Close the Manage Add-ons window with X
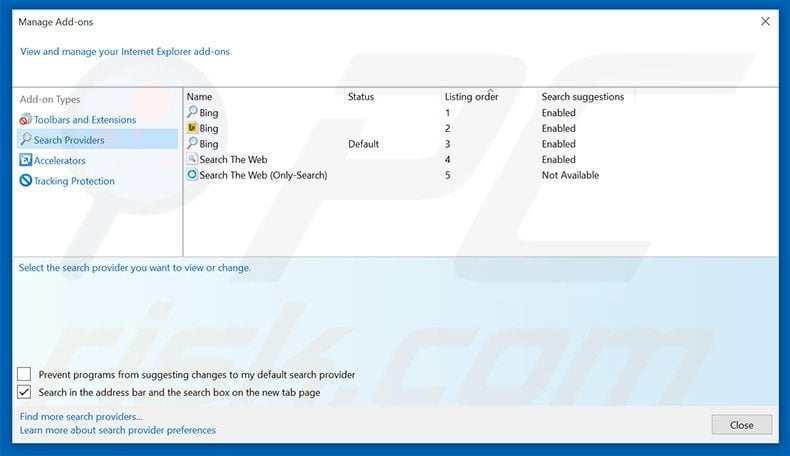This screenshot has height=456, width=790. [765, 21]
